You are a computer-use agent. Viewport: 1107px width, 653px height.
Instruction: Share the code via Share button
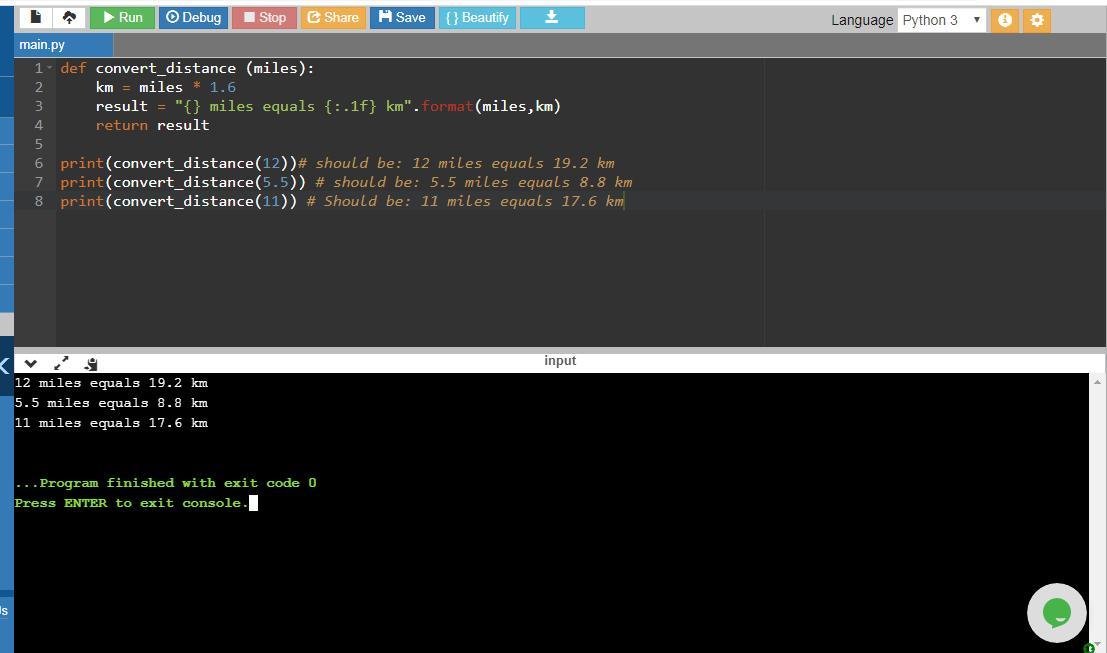332,17
